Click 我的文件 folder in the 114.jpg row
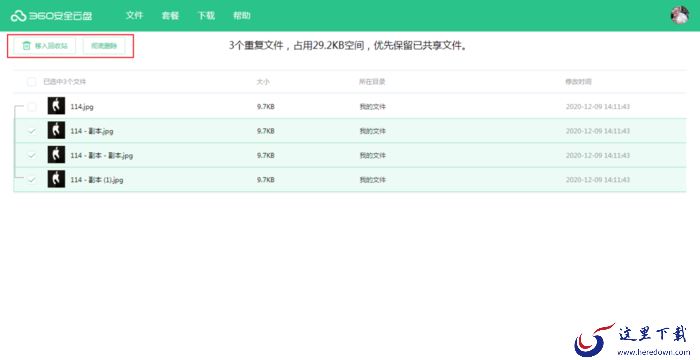Screen dimensions: 700x360 click(372, 107)
